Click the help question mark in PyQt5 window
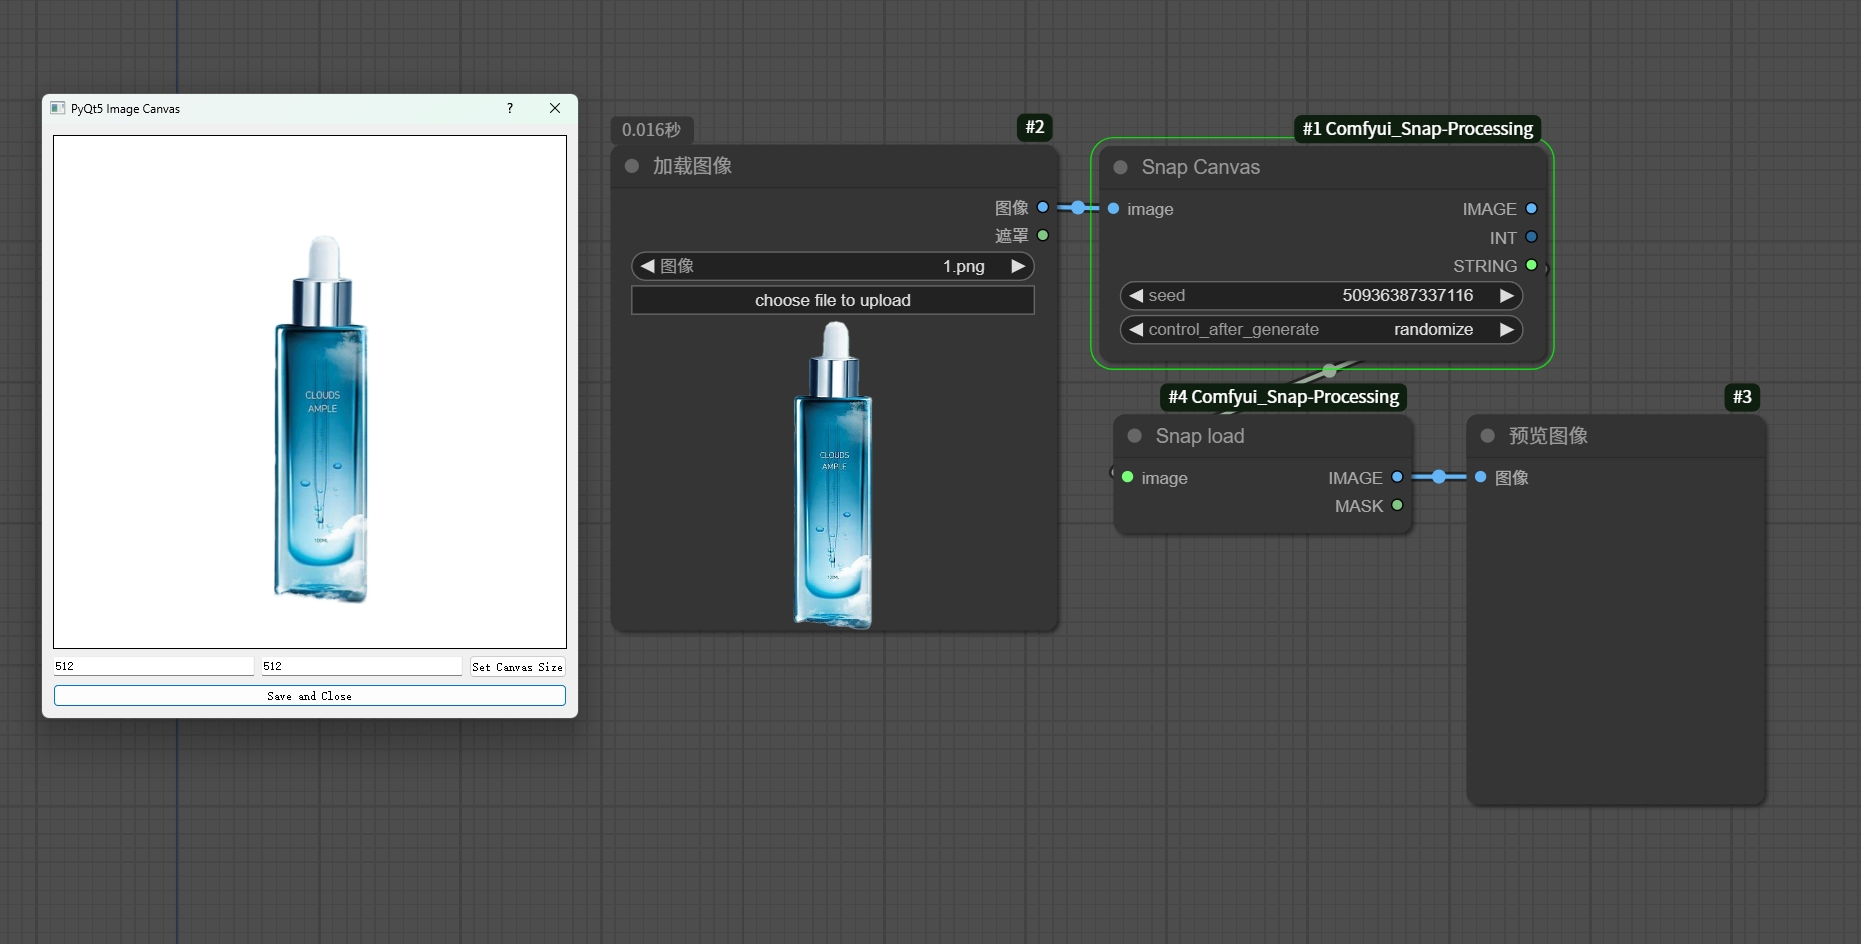 click(510, 108)
